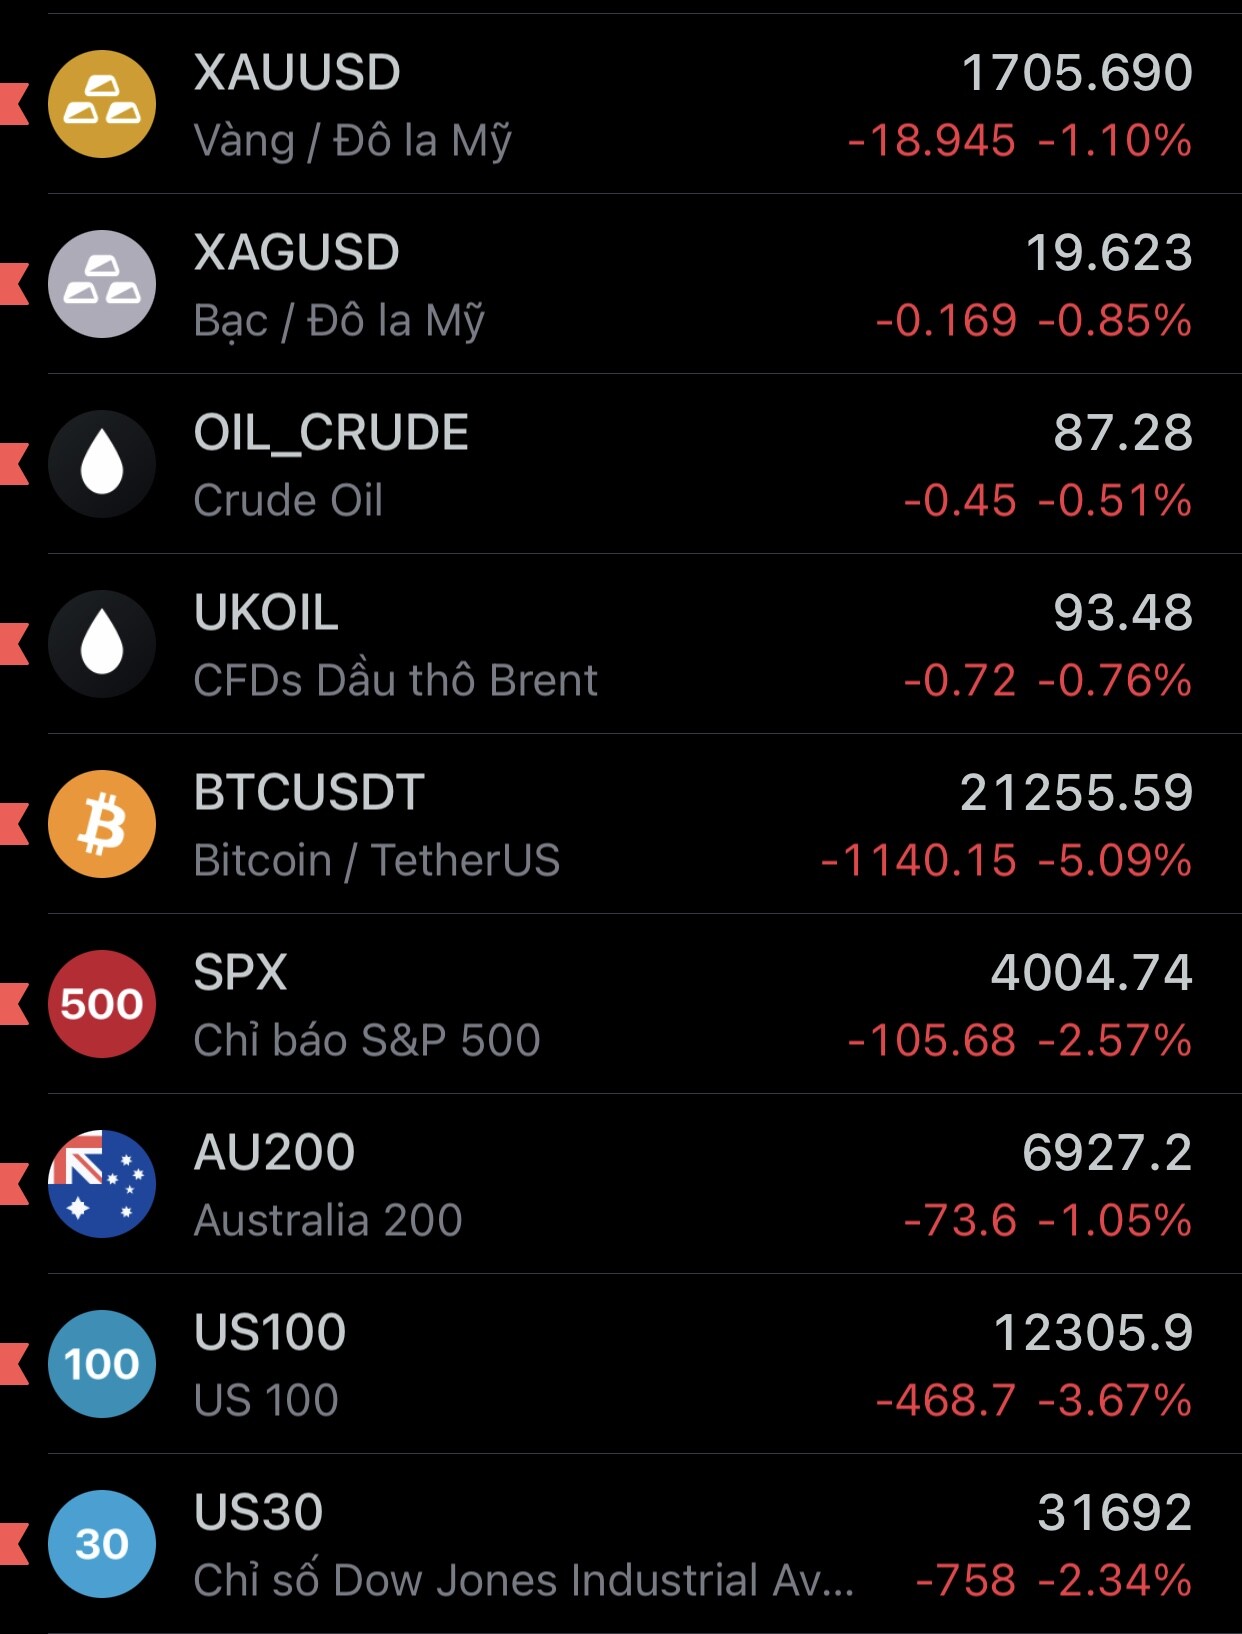Tap the OIL_CRUDE oil drop icon
This screenshot has height=1634, width=1242.
[102, 464]
